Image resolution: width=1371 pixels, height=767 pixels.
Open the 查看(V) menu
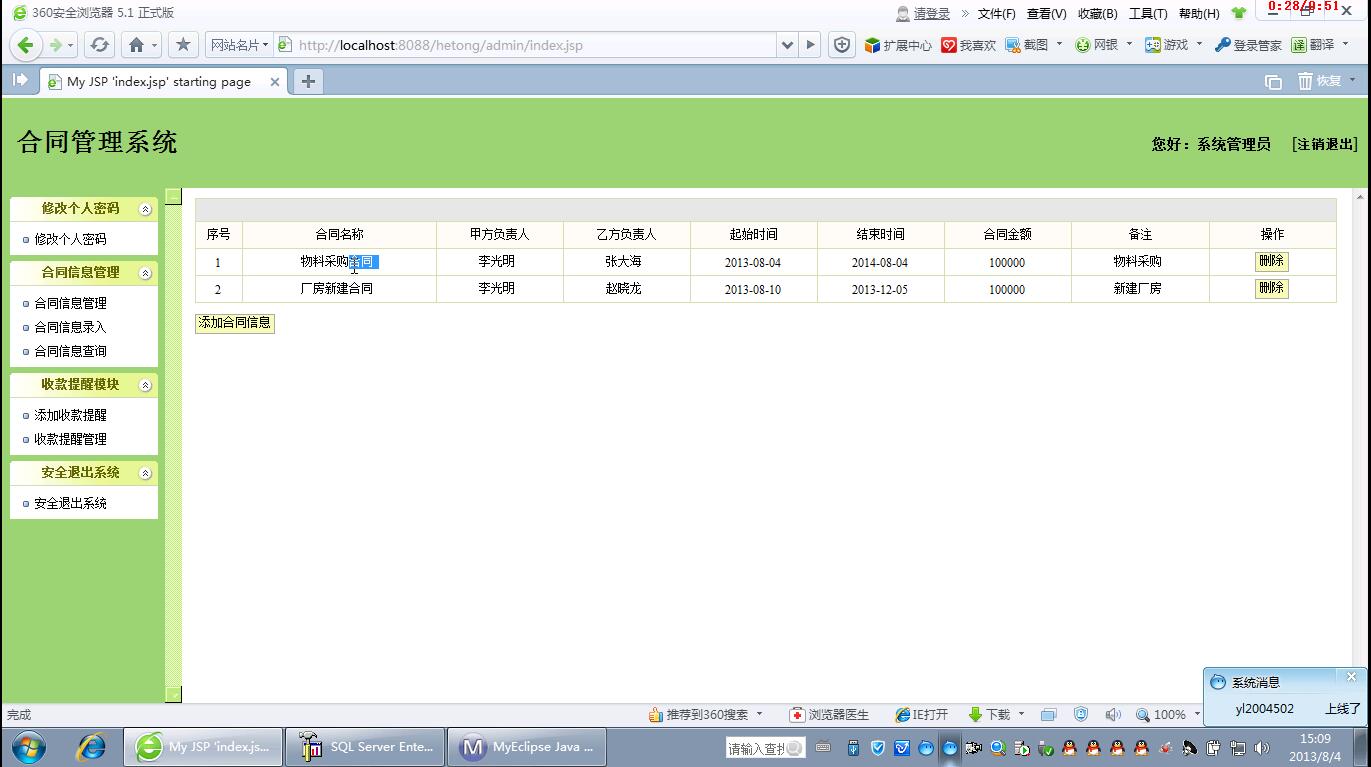pyautogui.click(x=1046, y=13)
